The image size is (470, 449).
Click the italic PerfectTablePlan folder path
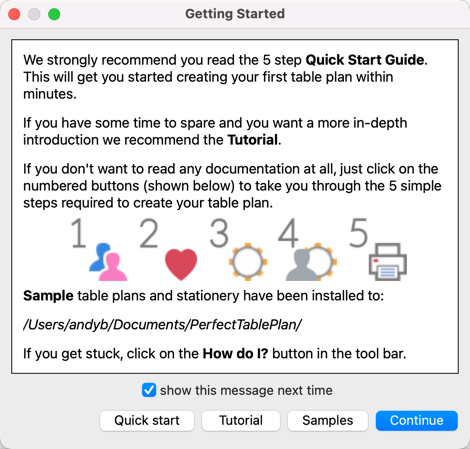(162, 325)
